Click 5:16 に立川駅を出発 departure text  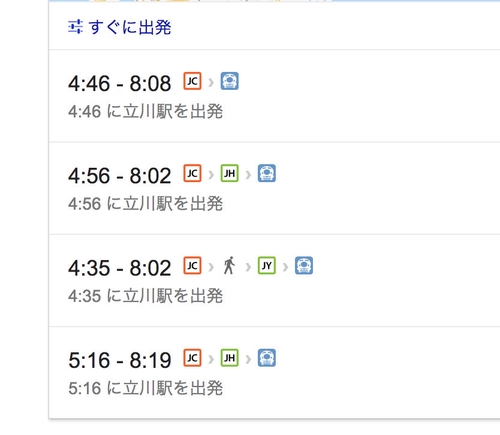pos(146,388)
